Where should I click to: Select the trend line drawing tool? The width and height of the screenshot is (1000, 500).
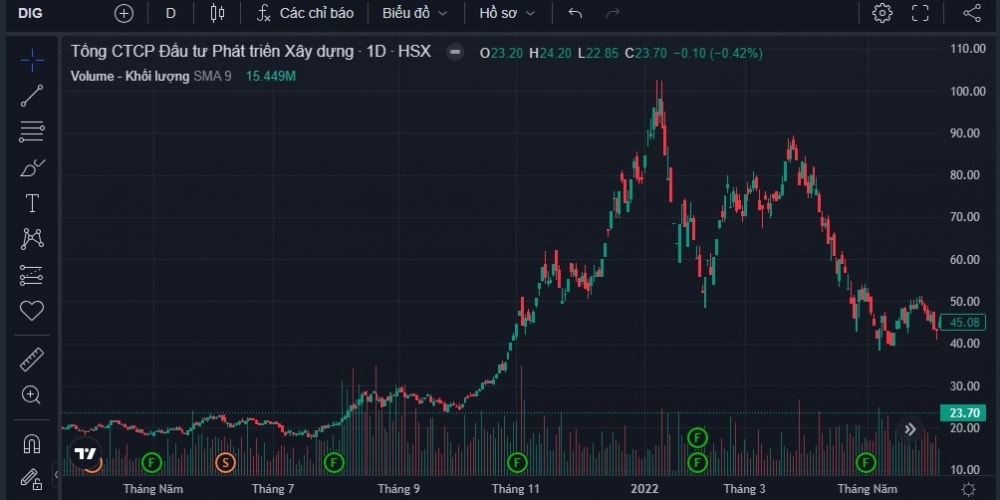point(32,96)
